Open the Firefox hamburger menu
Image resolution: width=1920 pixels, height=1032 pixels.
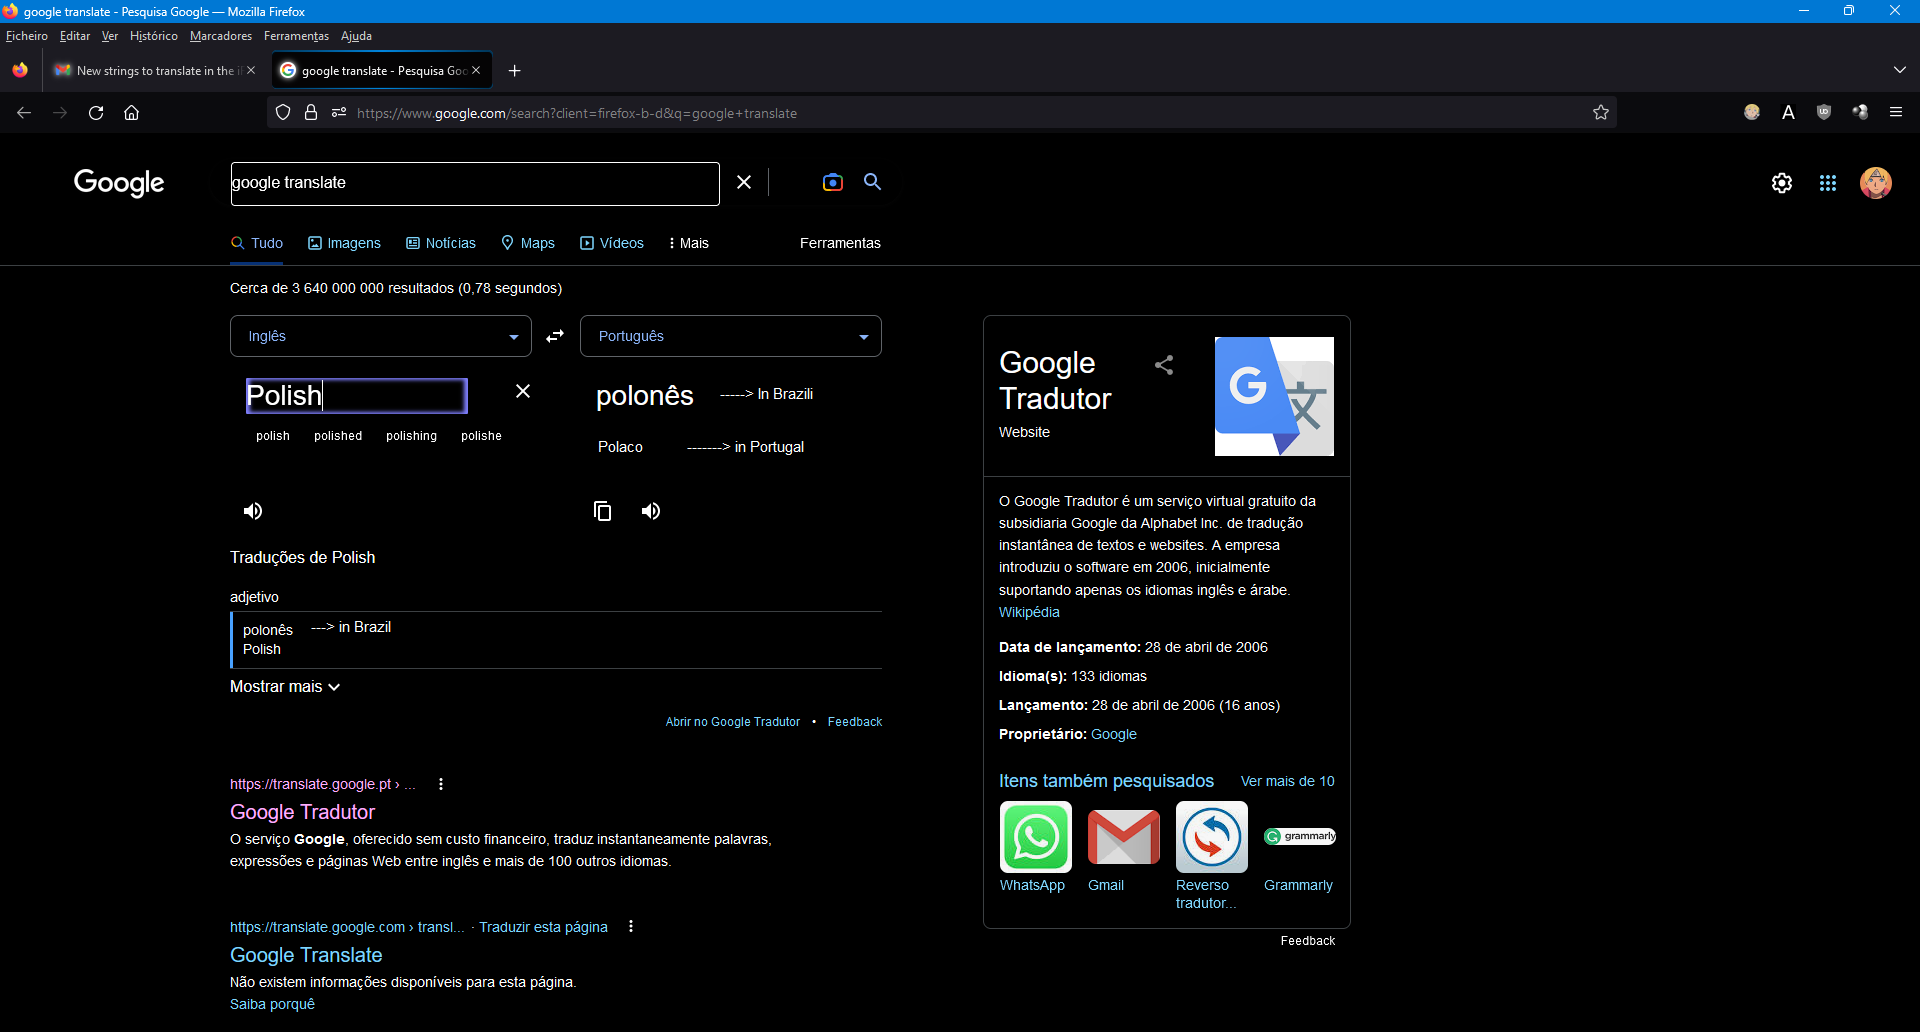[1896, 113]
